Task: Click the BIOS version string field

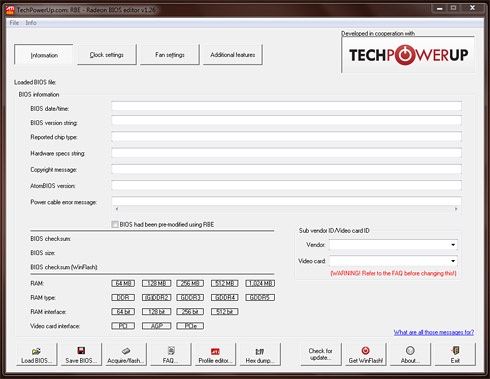Action: [287, 121]
